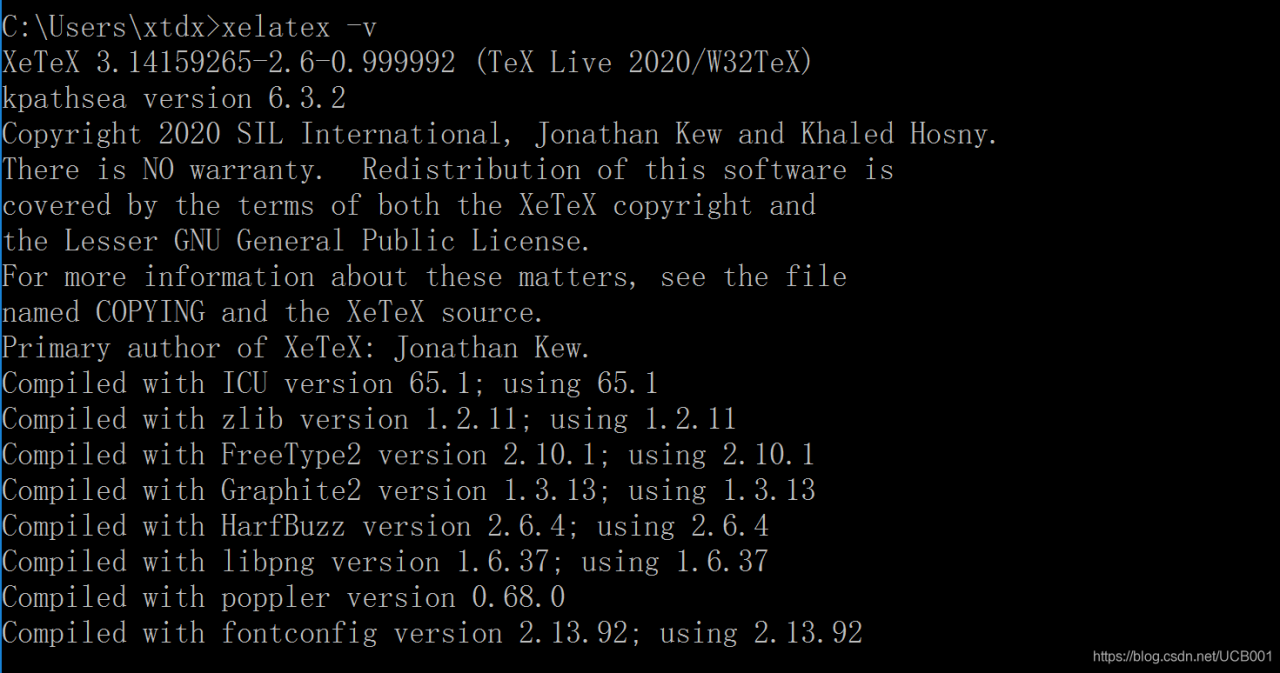Click the Copyright 2020 SIL International line
This screenshot has width=1280, height=673.
[500, 134]
